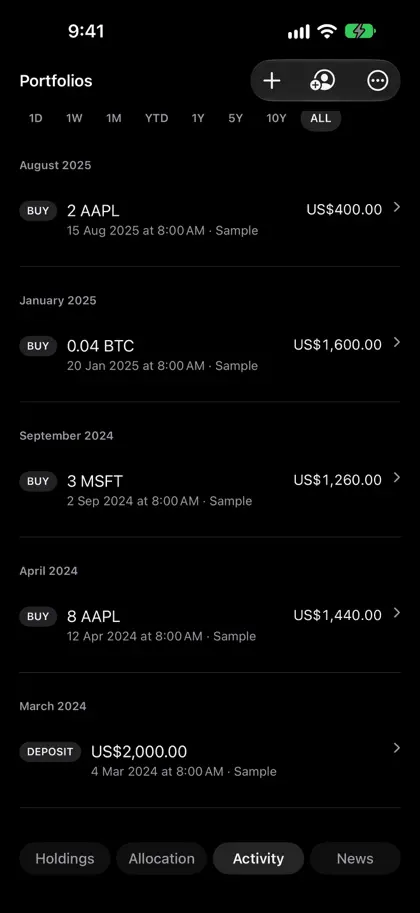Open the 0.04 BTC transaction chevron
Viewport: 420px width, 913px height.
pos(397,342)
